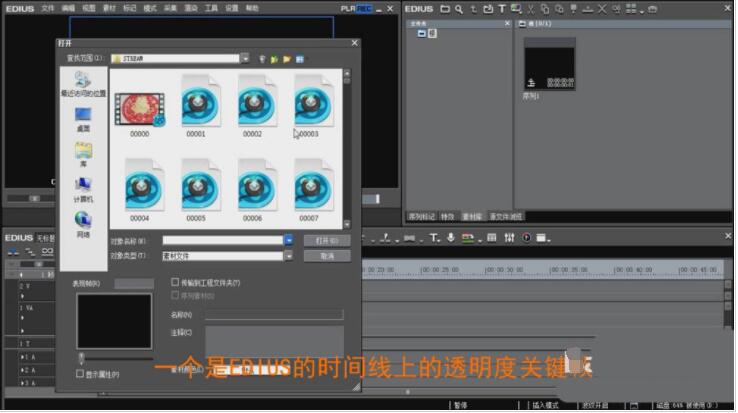Click the move up folder icon in bin toolbar
738x413 pixels.
pos(473,9)
